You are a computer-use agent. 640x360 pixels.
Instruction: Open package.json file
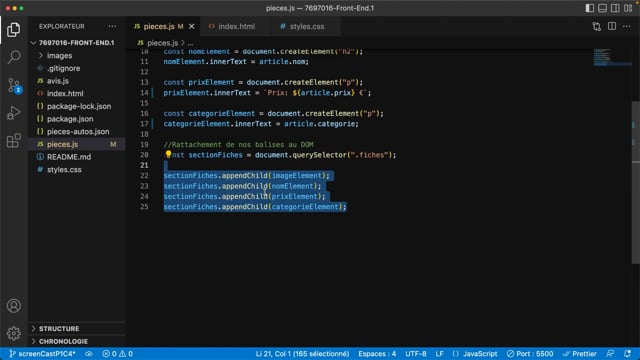pyautogui.click(x=77, y=119)
